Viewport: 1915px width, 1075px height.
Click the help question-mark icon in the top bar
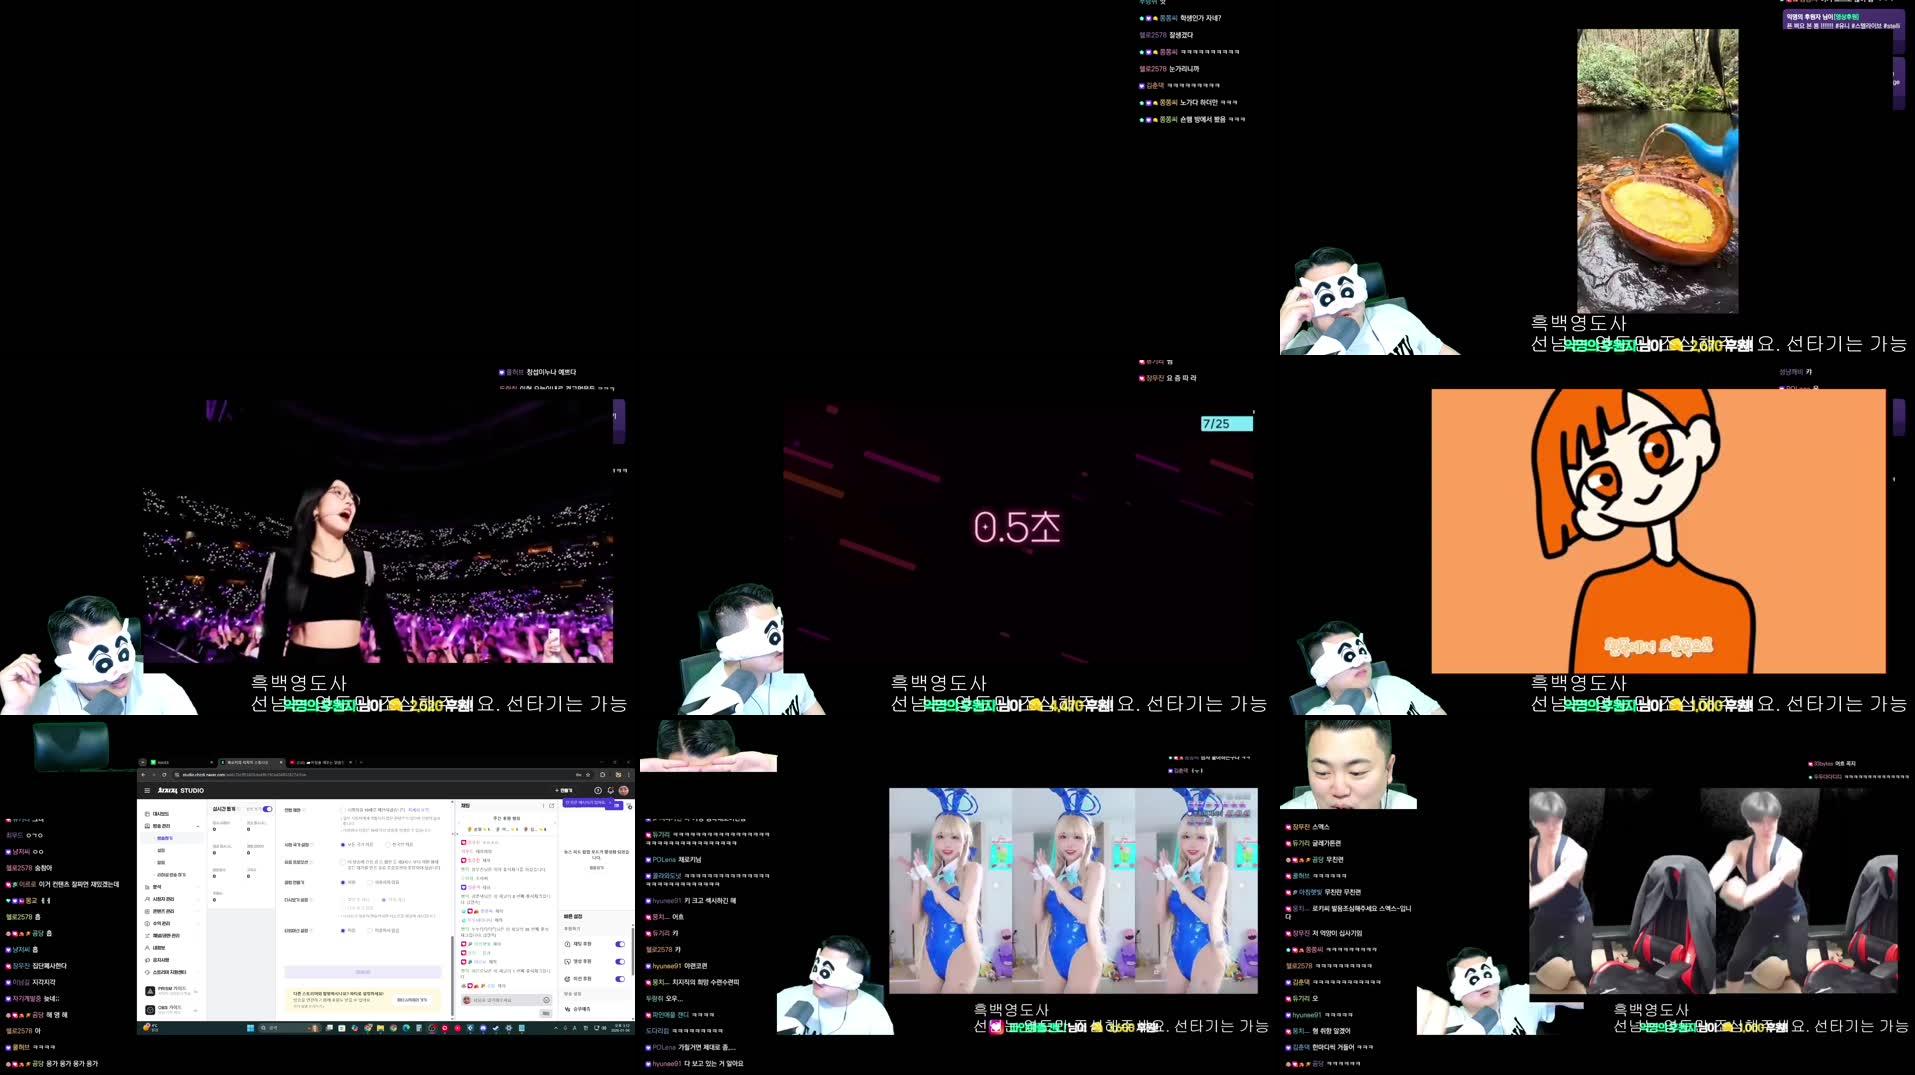(598, 790)
